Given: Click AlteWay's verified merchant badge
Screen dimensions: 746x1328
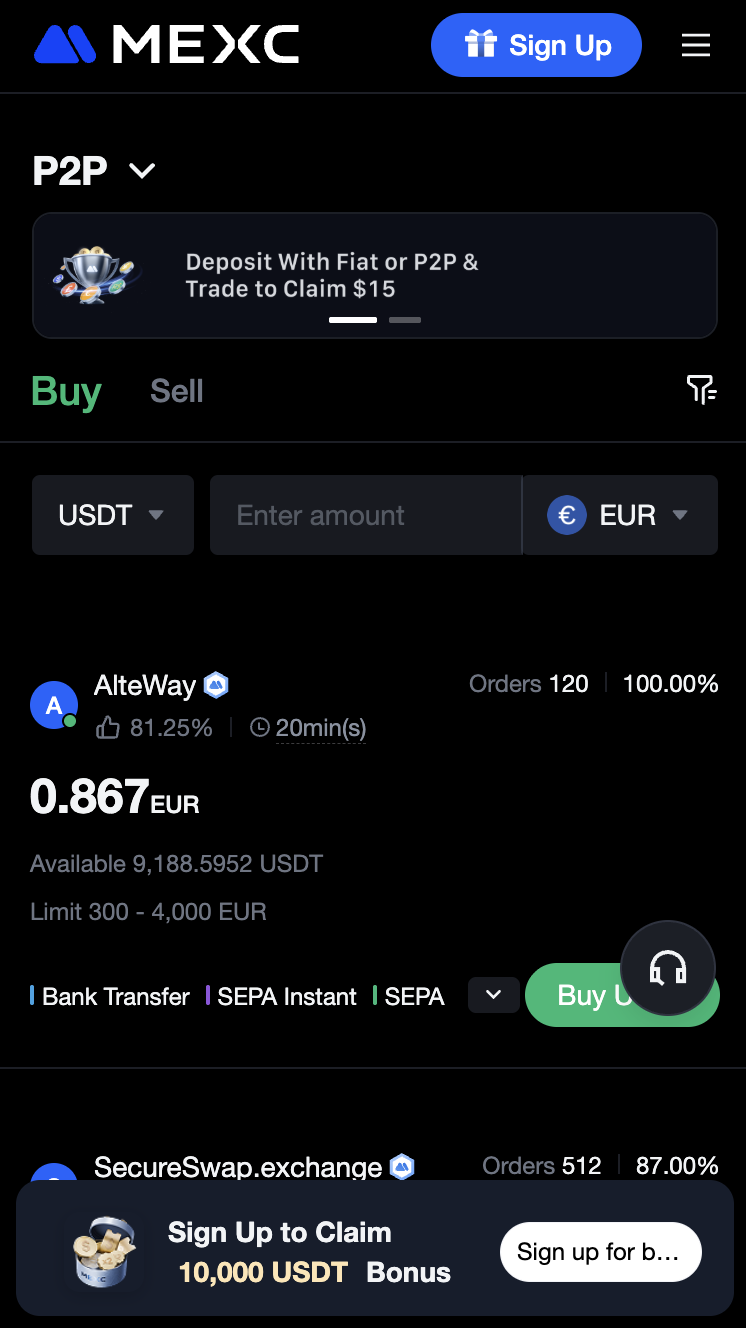Looking at the screenshot, I should (216, 685).
